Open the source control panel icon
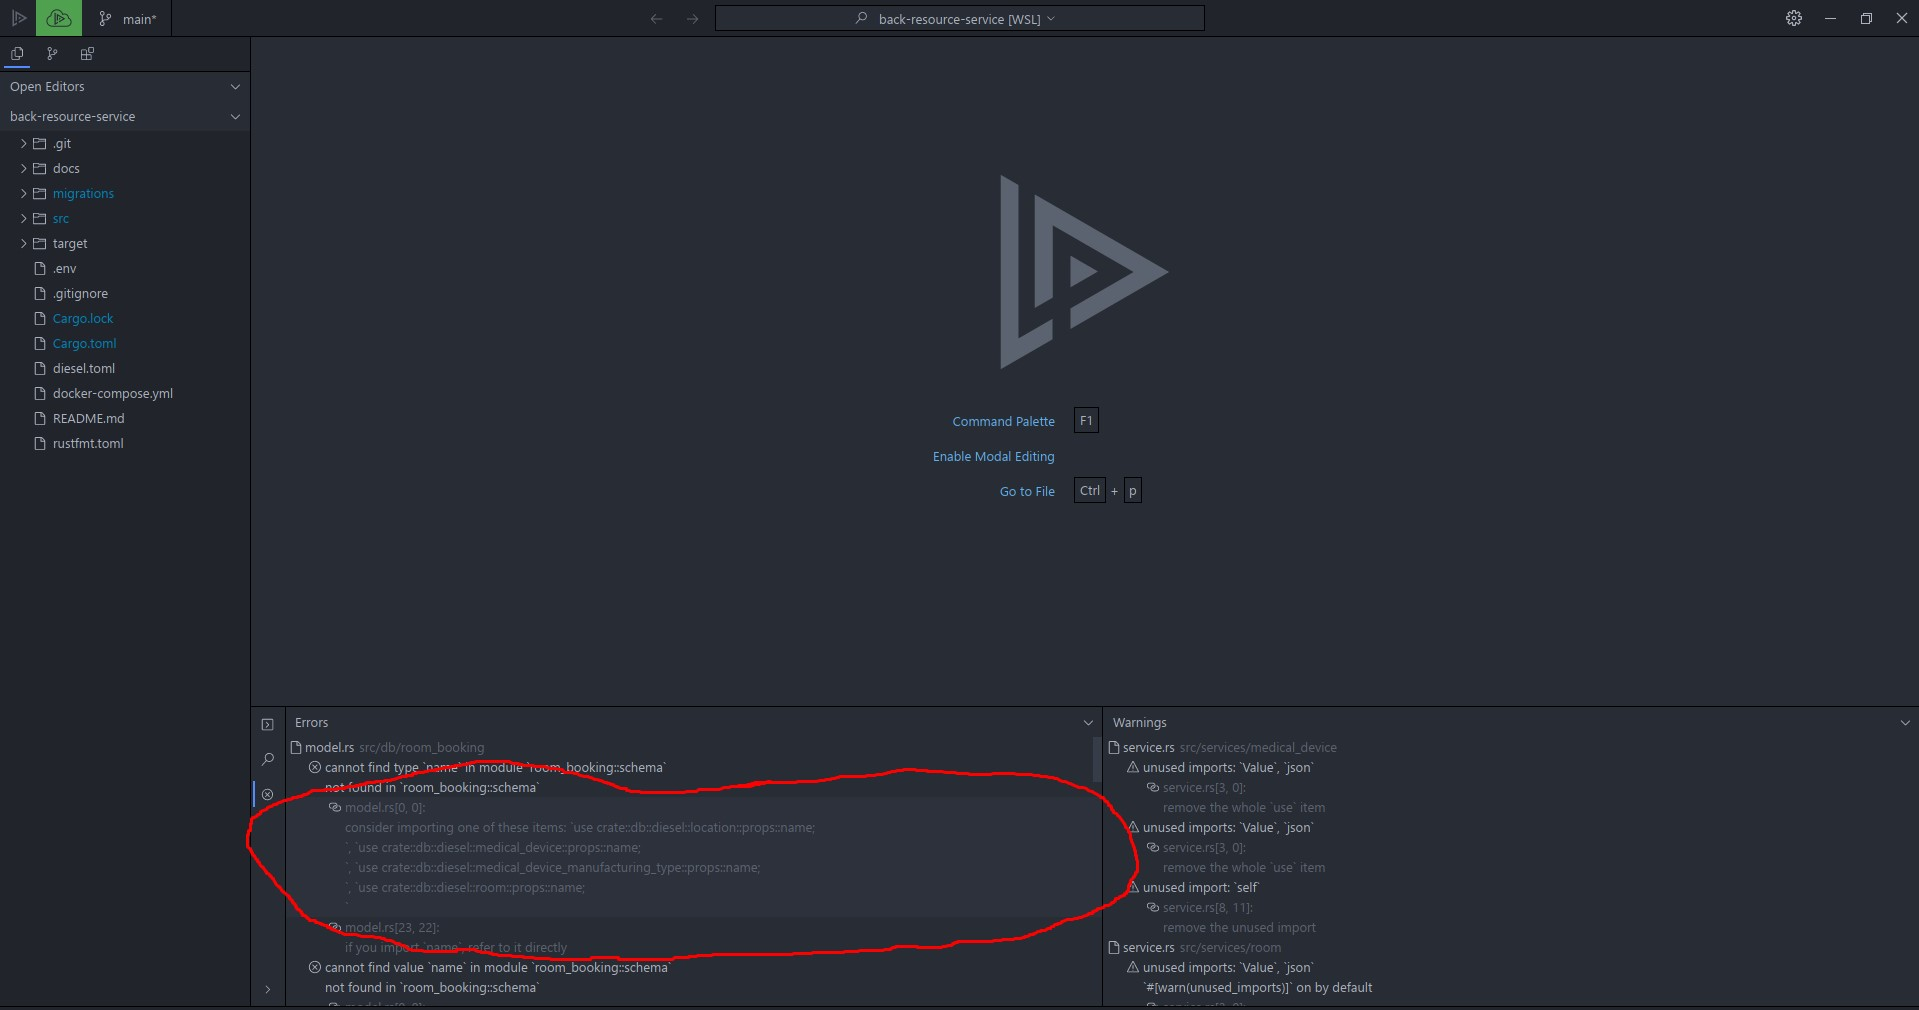 [52, 54]
